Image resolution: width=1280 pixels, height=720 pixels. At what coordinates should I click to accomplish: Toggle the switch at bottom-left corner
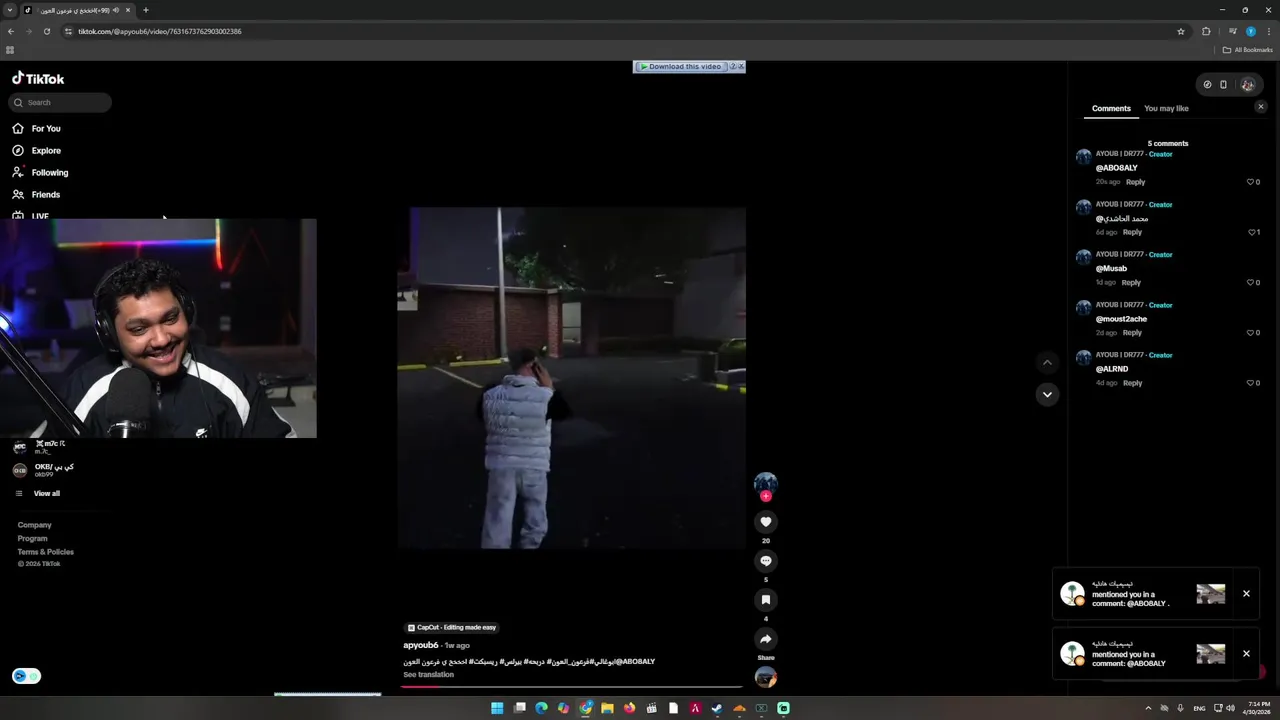pyautogui.click(x=27, y=676)
